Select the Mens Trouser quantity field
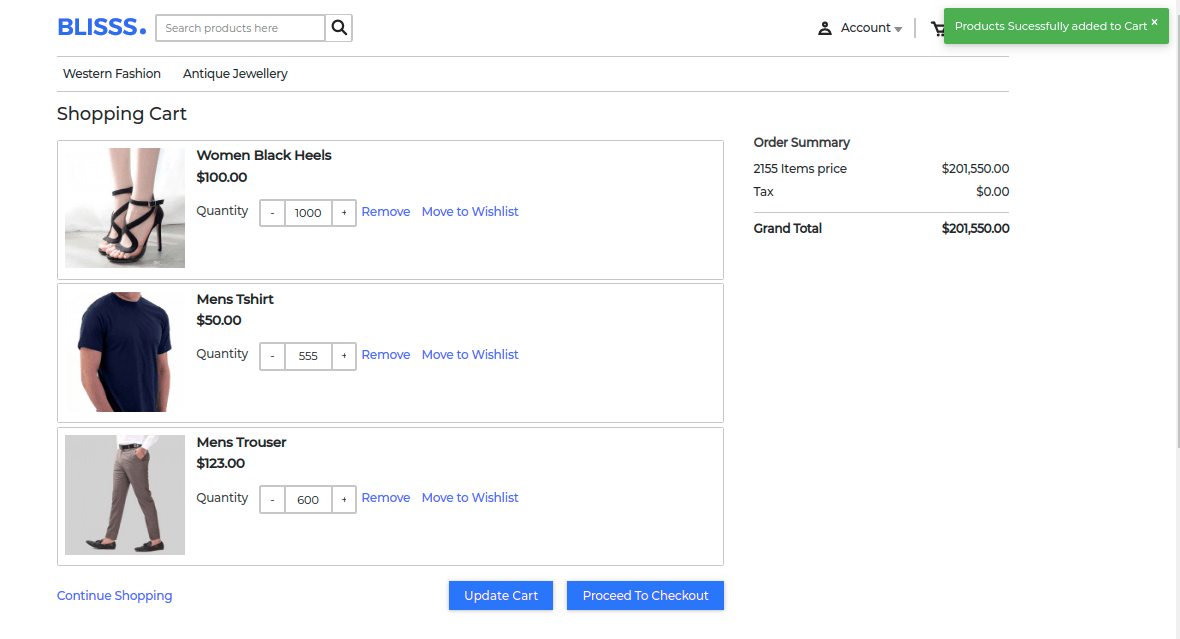The height and width of the screenshot is (639, 1180). 307,499
